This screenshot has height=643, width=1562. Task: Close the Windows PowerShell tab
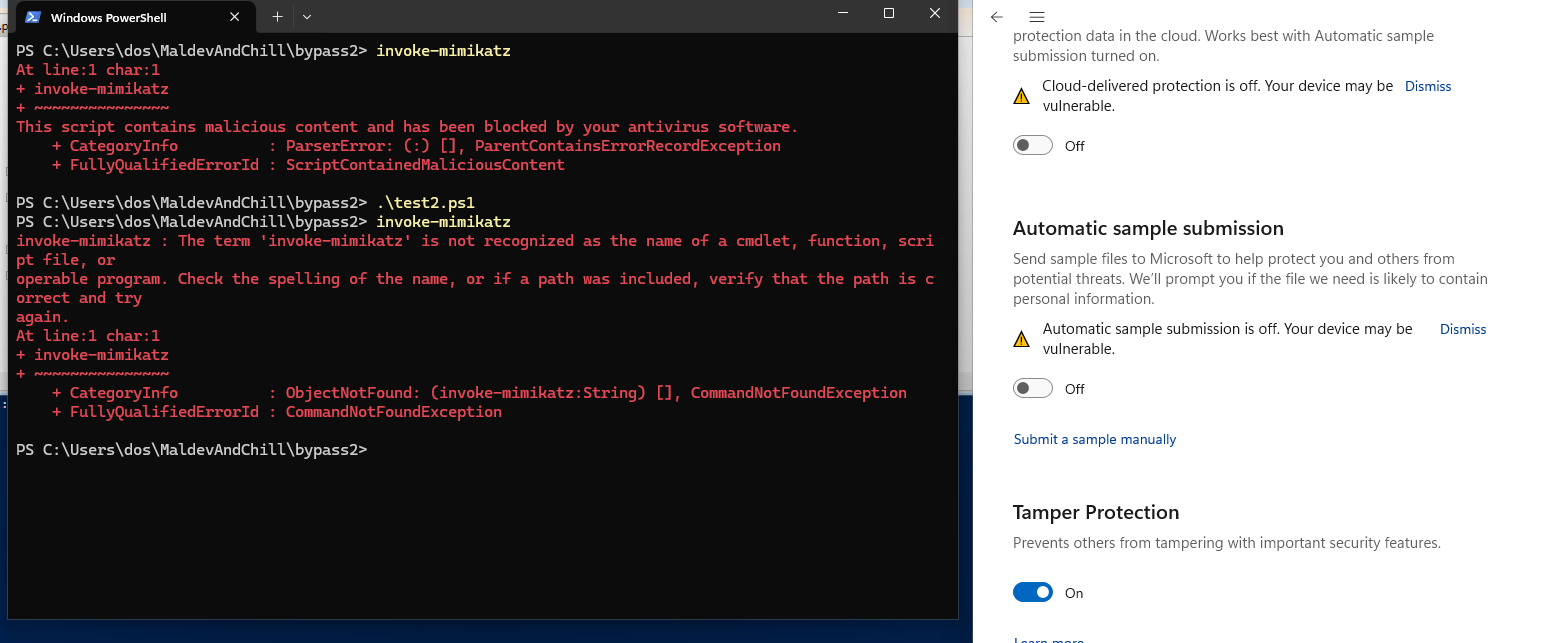(x=237, y=17)
